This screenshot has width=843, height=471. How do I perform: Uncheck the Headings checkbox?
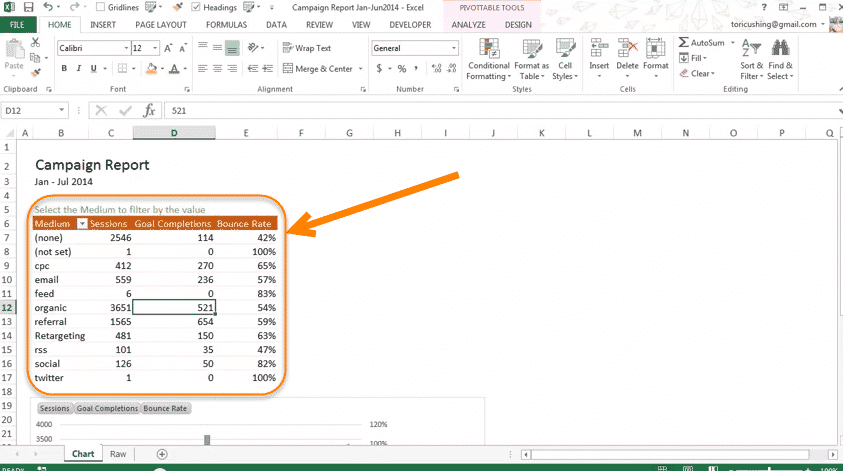point(195,7)
